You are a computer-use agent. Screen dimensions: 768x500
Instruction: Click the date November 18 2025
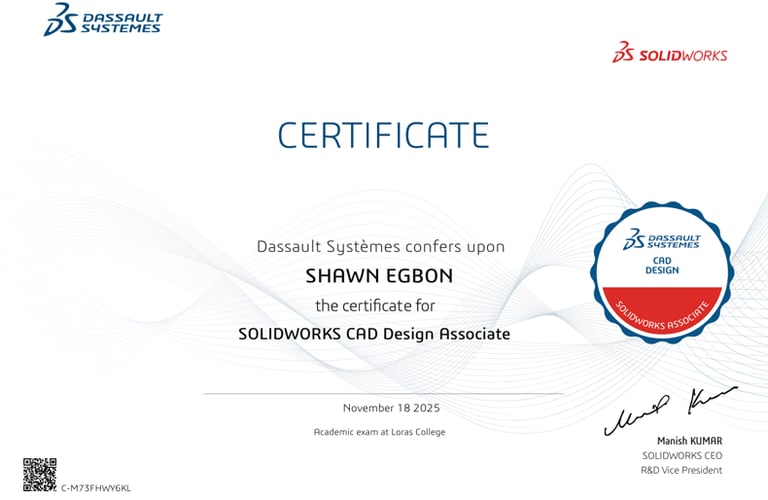pos(391,408)
